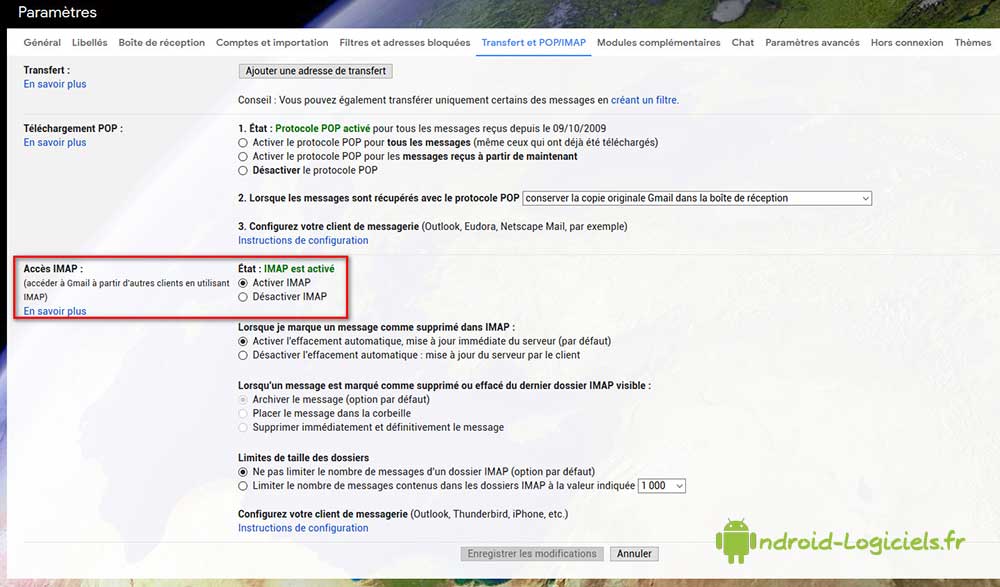Open the Comptes et importation tab

pos(272,43)
